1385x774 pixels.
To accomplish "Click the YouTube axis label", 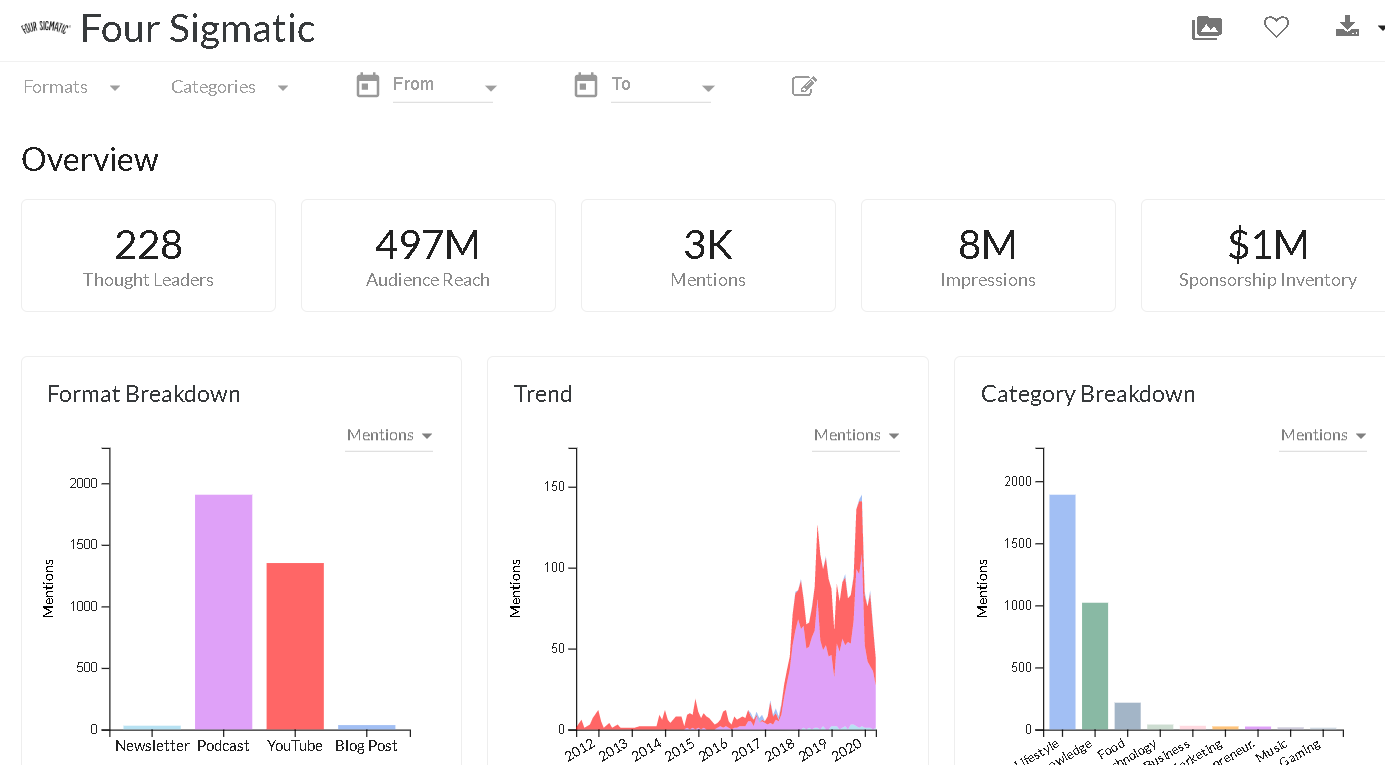I will click(x=295, y=746).
